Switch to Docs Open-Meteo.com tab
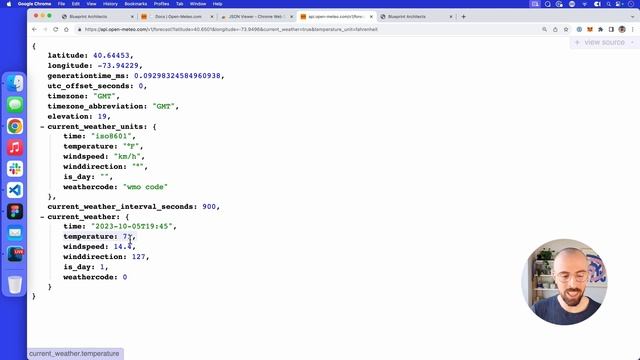The height and width of the screenshot is (360, 640). pyautogui.click(x=178, y=17)
